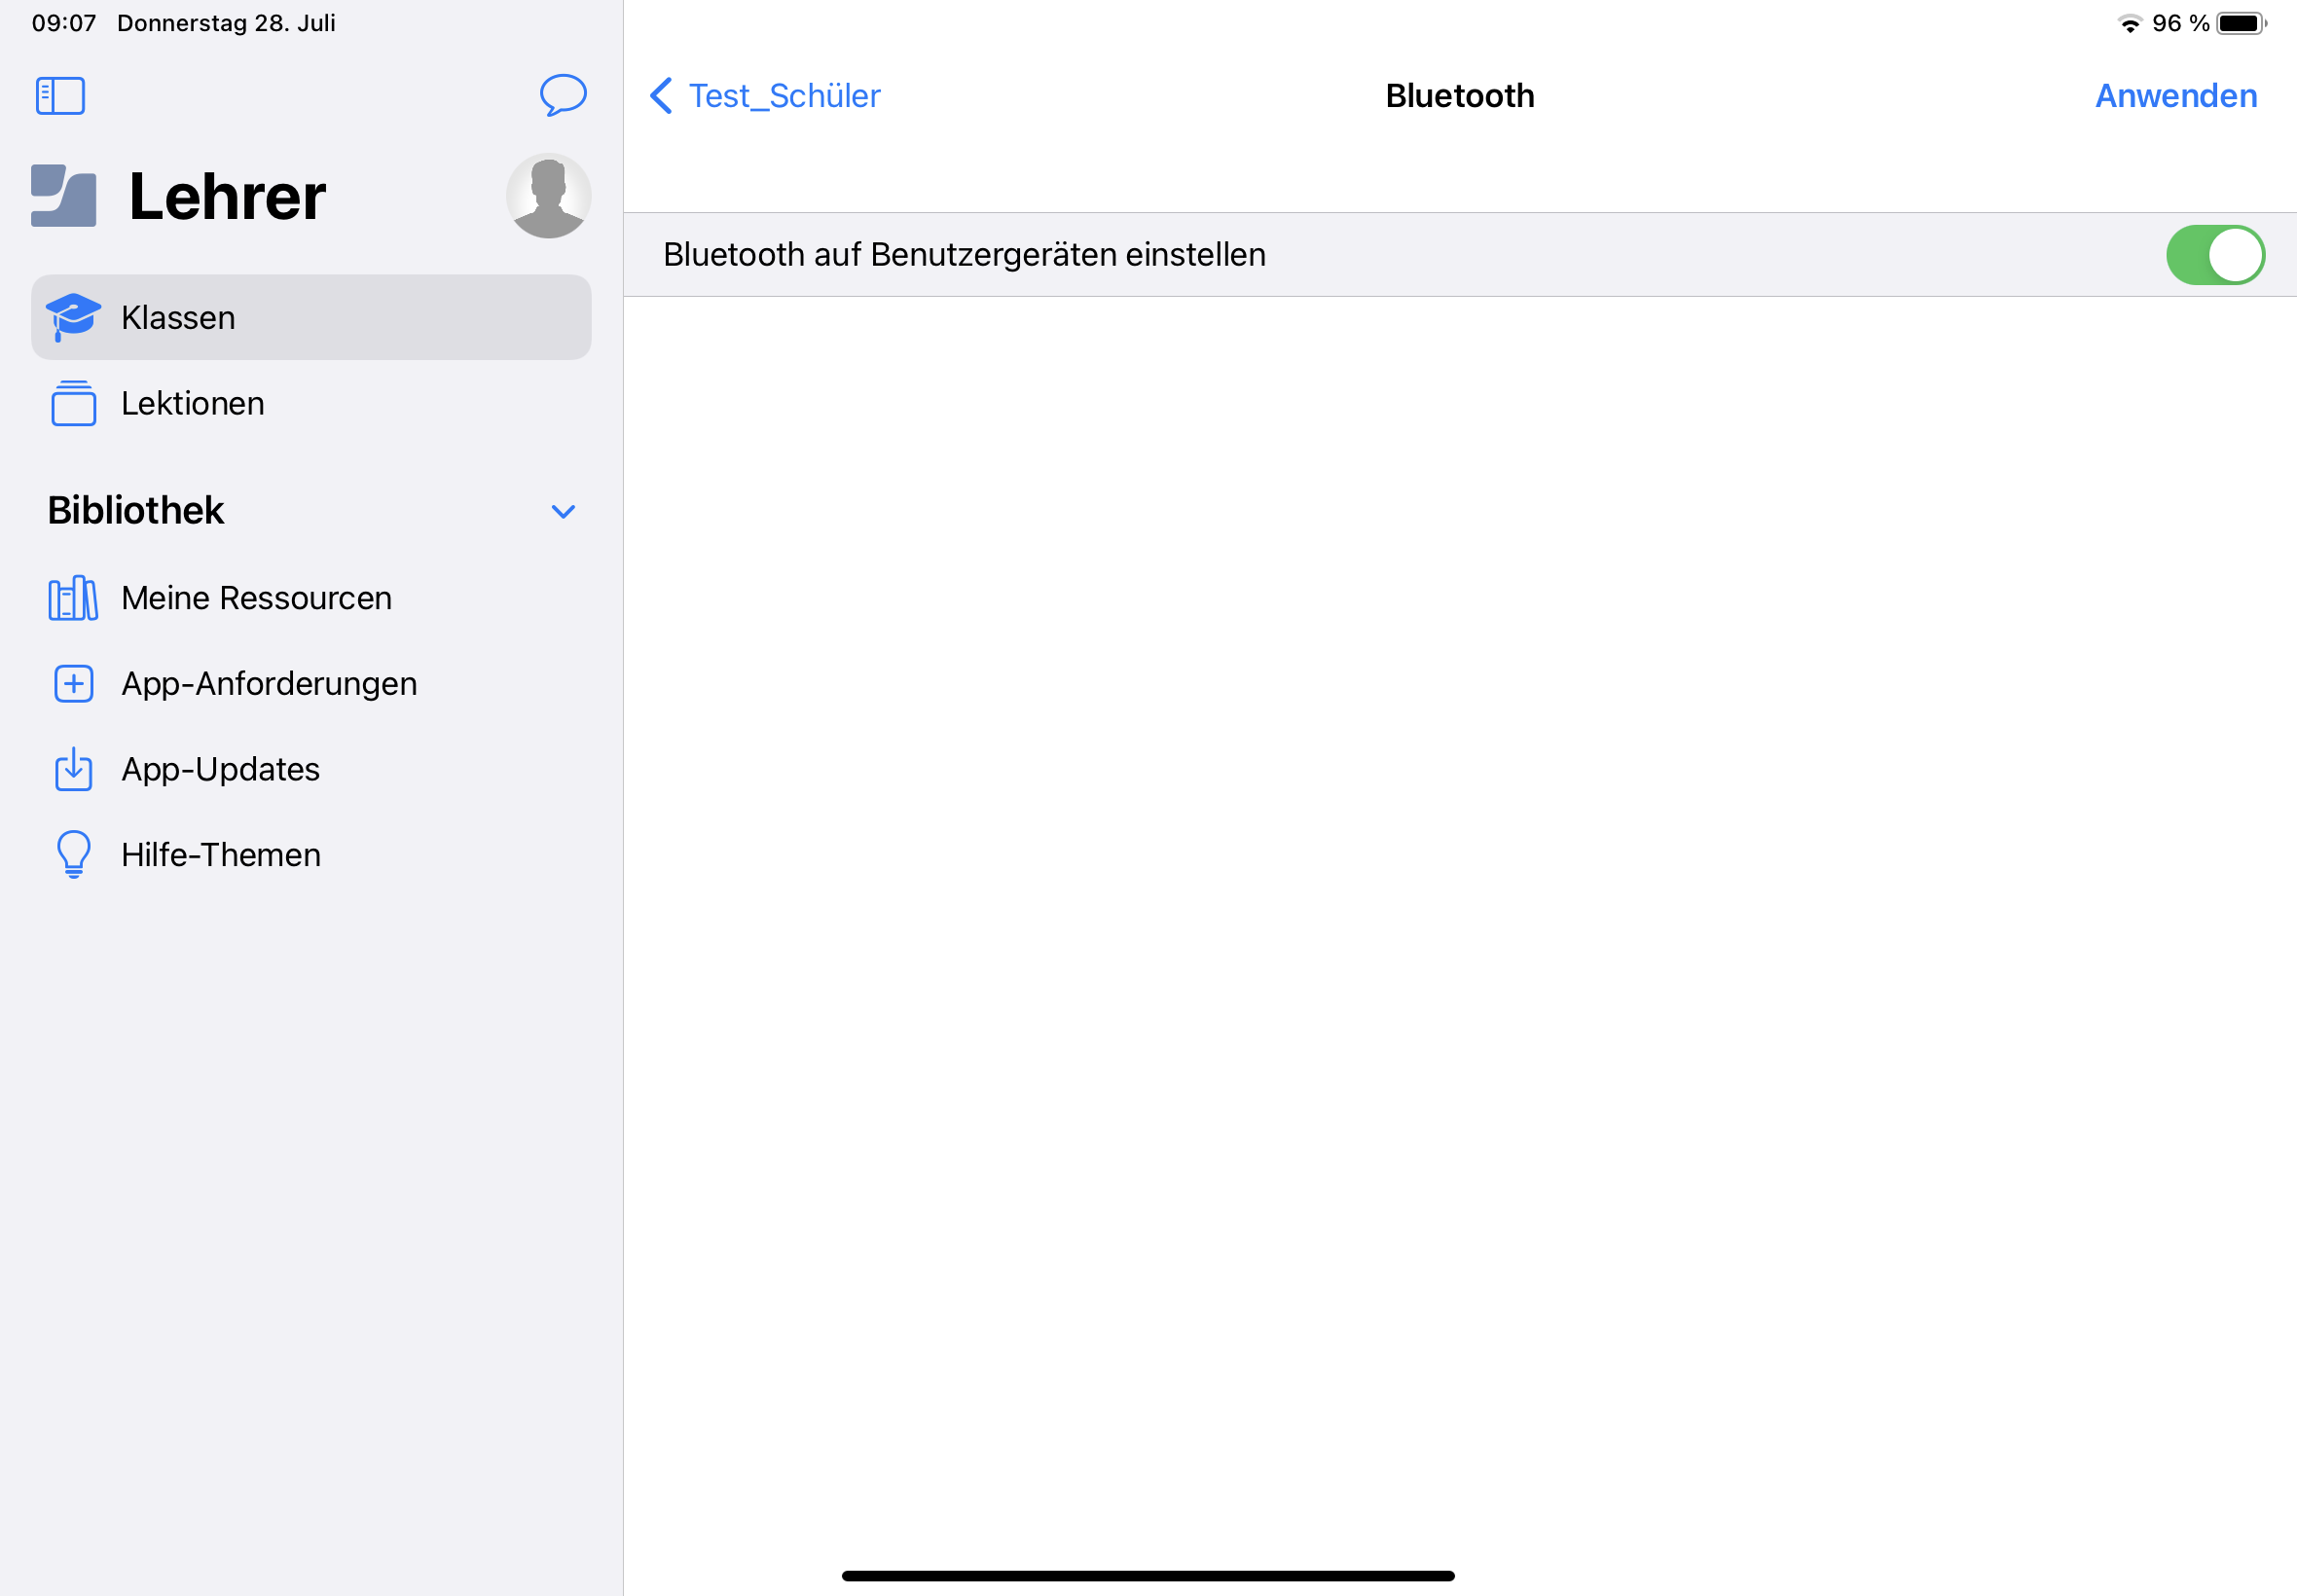The width and height of the screenshot is (2297, 1596).
Task: Toggle the sidebar visibility icon
Action: click(60, 96)
